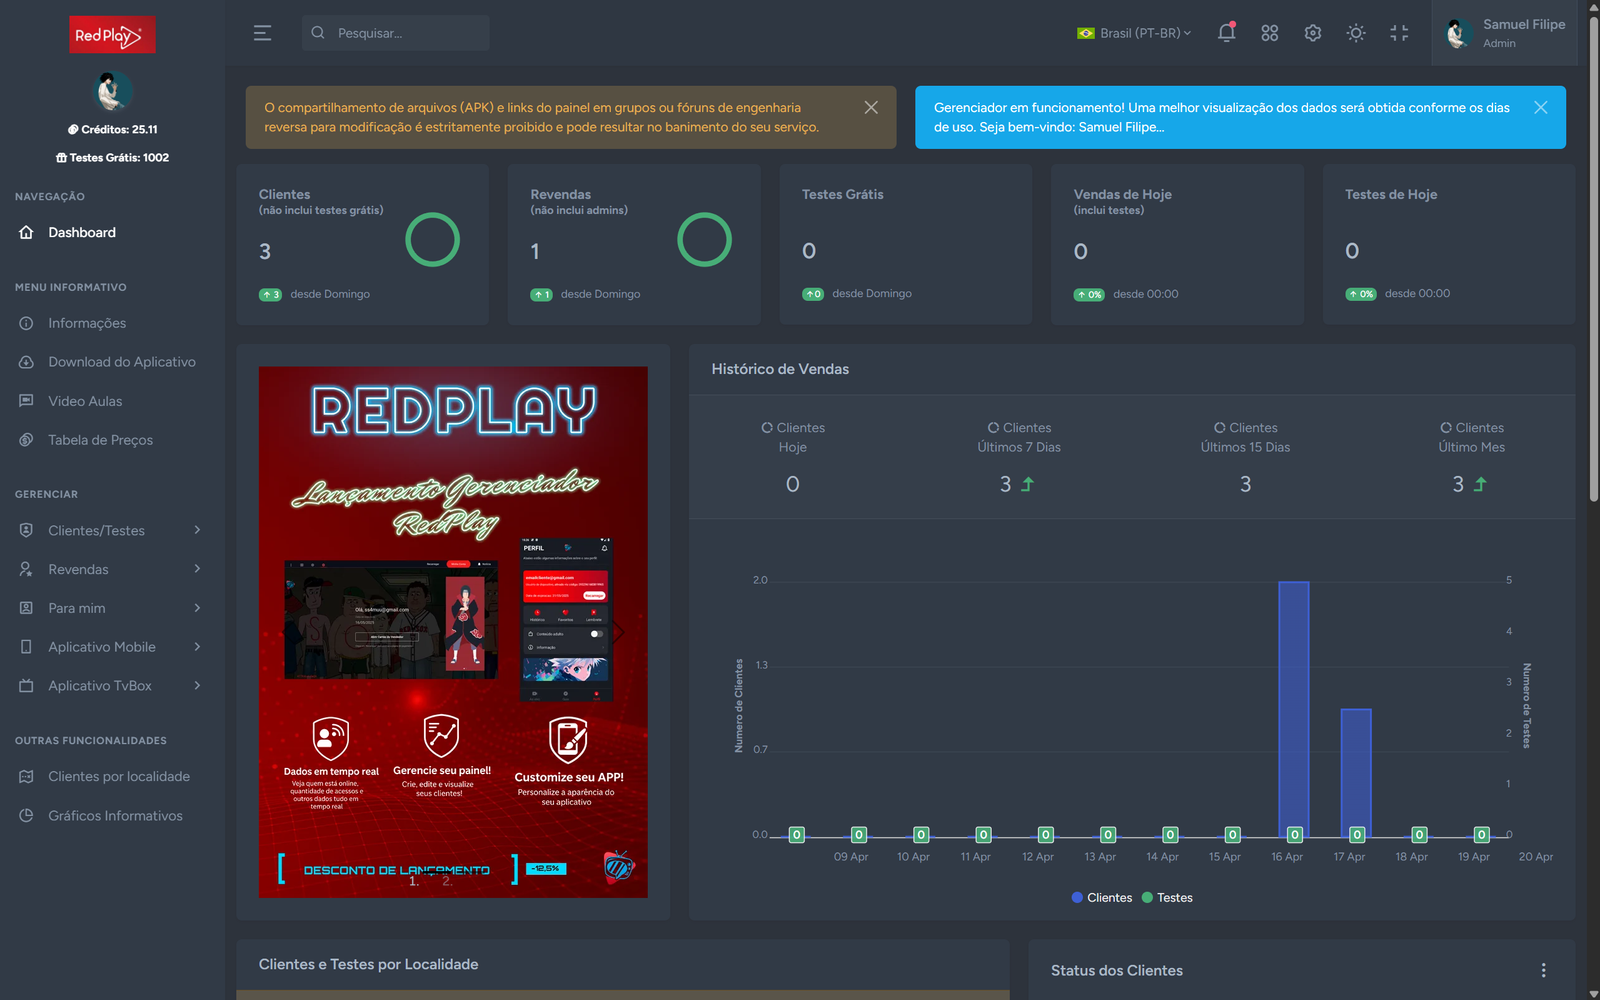Click the Pesquisar search field
This screenshot has width=1600, height=1000.
(396, 33)
